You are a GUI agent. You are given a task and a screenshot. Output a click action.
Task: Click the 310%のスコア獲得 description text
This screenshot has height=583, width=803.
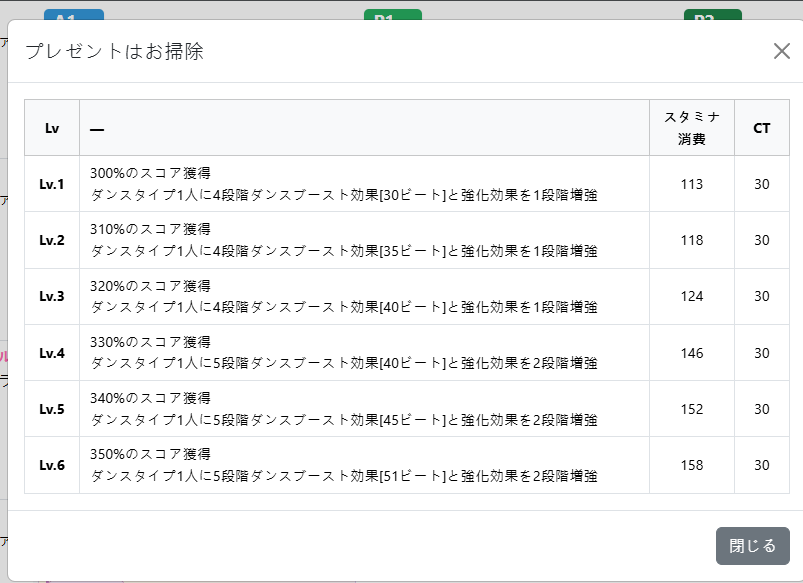tap(151, 229)
